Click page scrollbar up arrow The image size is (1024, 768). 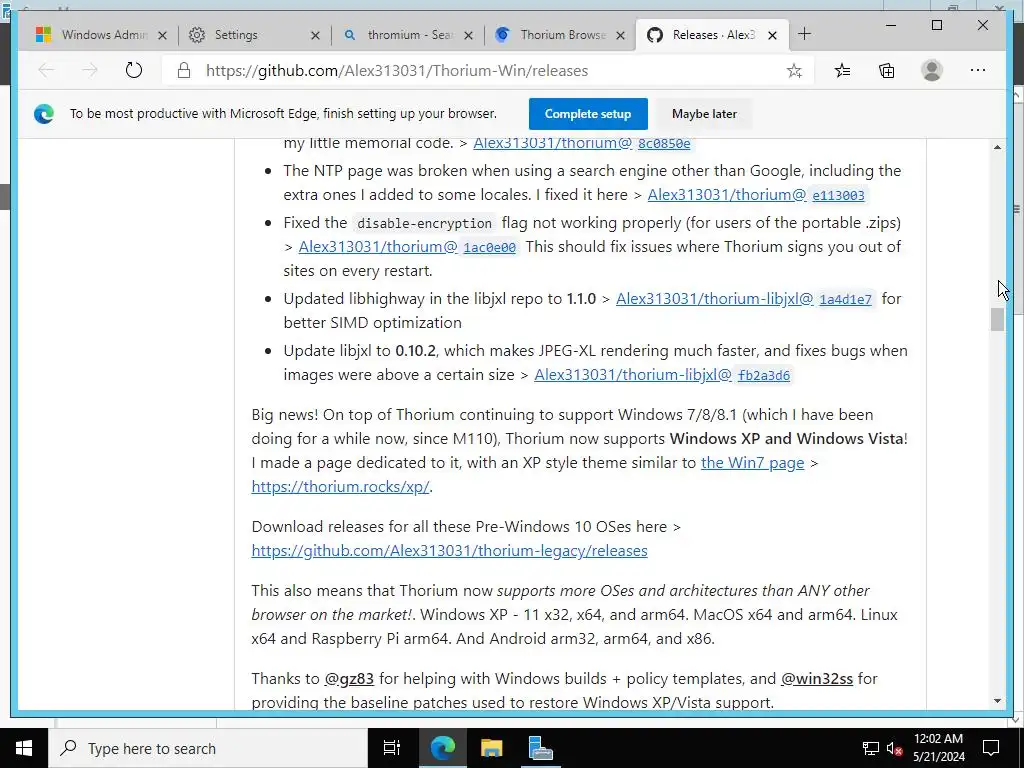click(997, 147)
